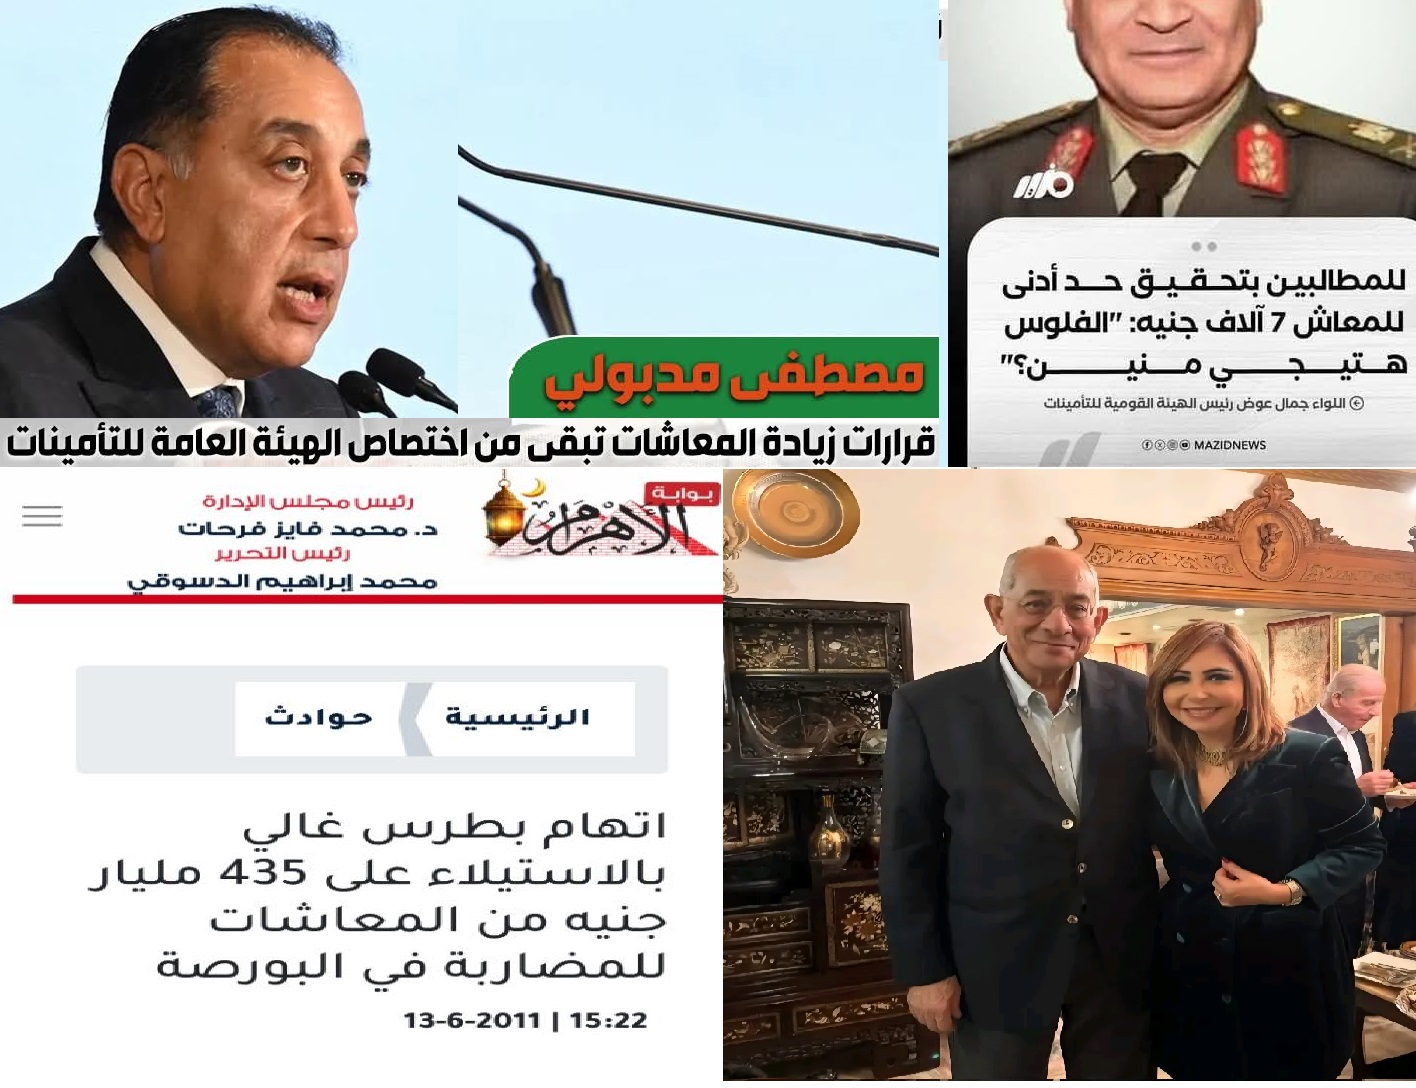Click the MAZIDNEWS source label
The image size is (1416, 1088).
point(1230,445)
